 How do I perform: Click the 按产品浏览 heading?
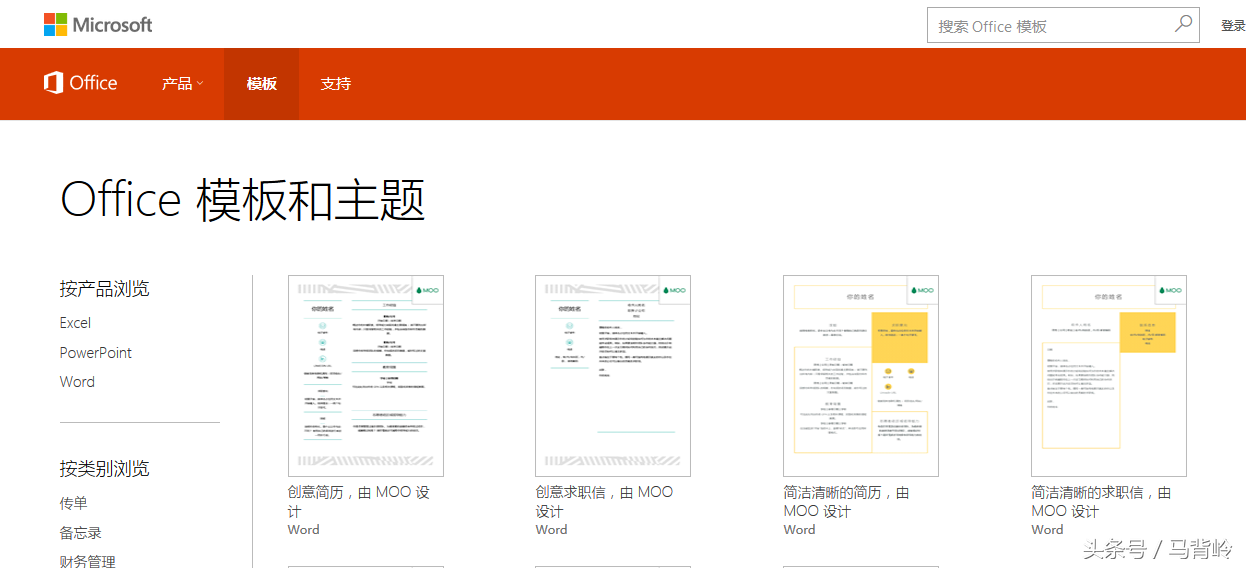[104, 289]
